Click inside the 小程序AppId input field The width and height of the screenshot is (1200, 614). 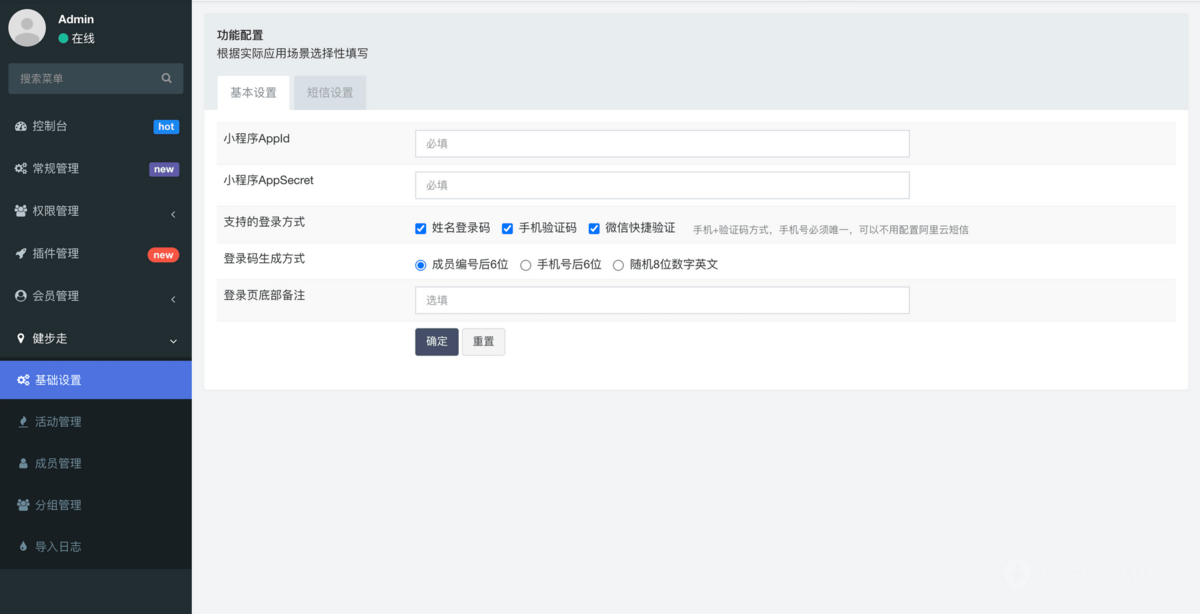662,143
